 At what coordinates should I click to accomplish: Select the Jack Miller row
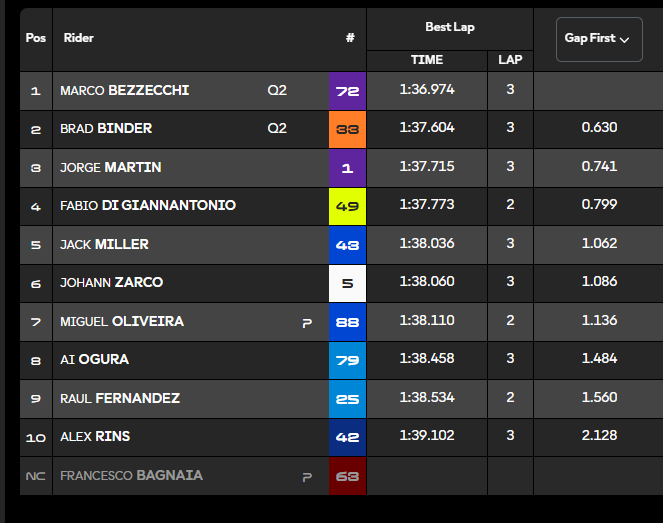click(342, 245)
